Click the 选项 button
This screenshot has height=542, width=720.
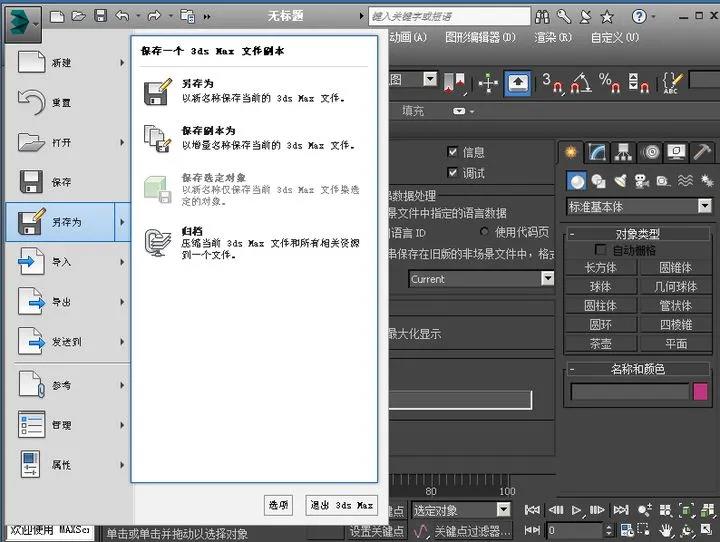pos(278,505)
